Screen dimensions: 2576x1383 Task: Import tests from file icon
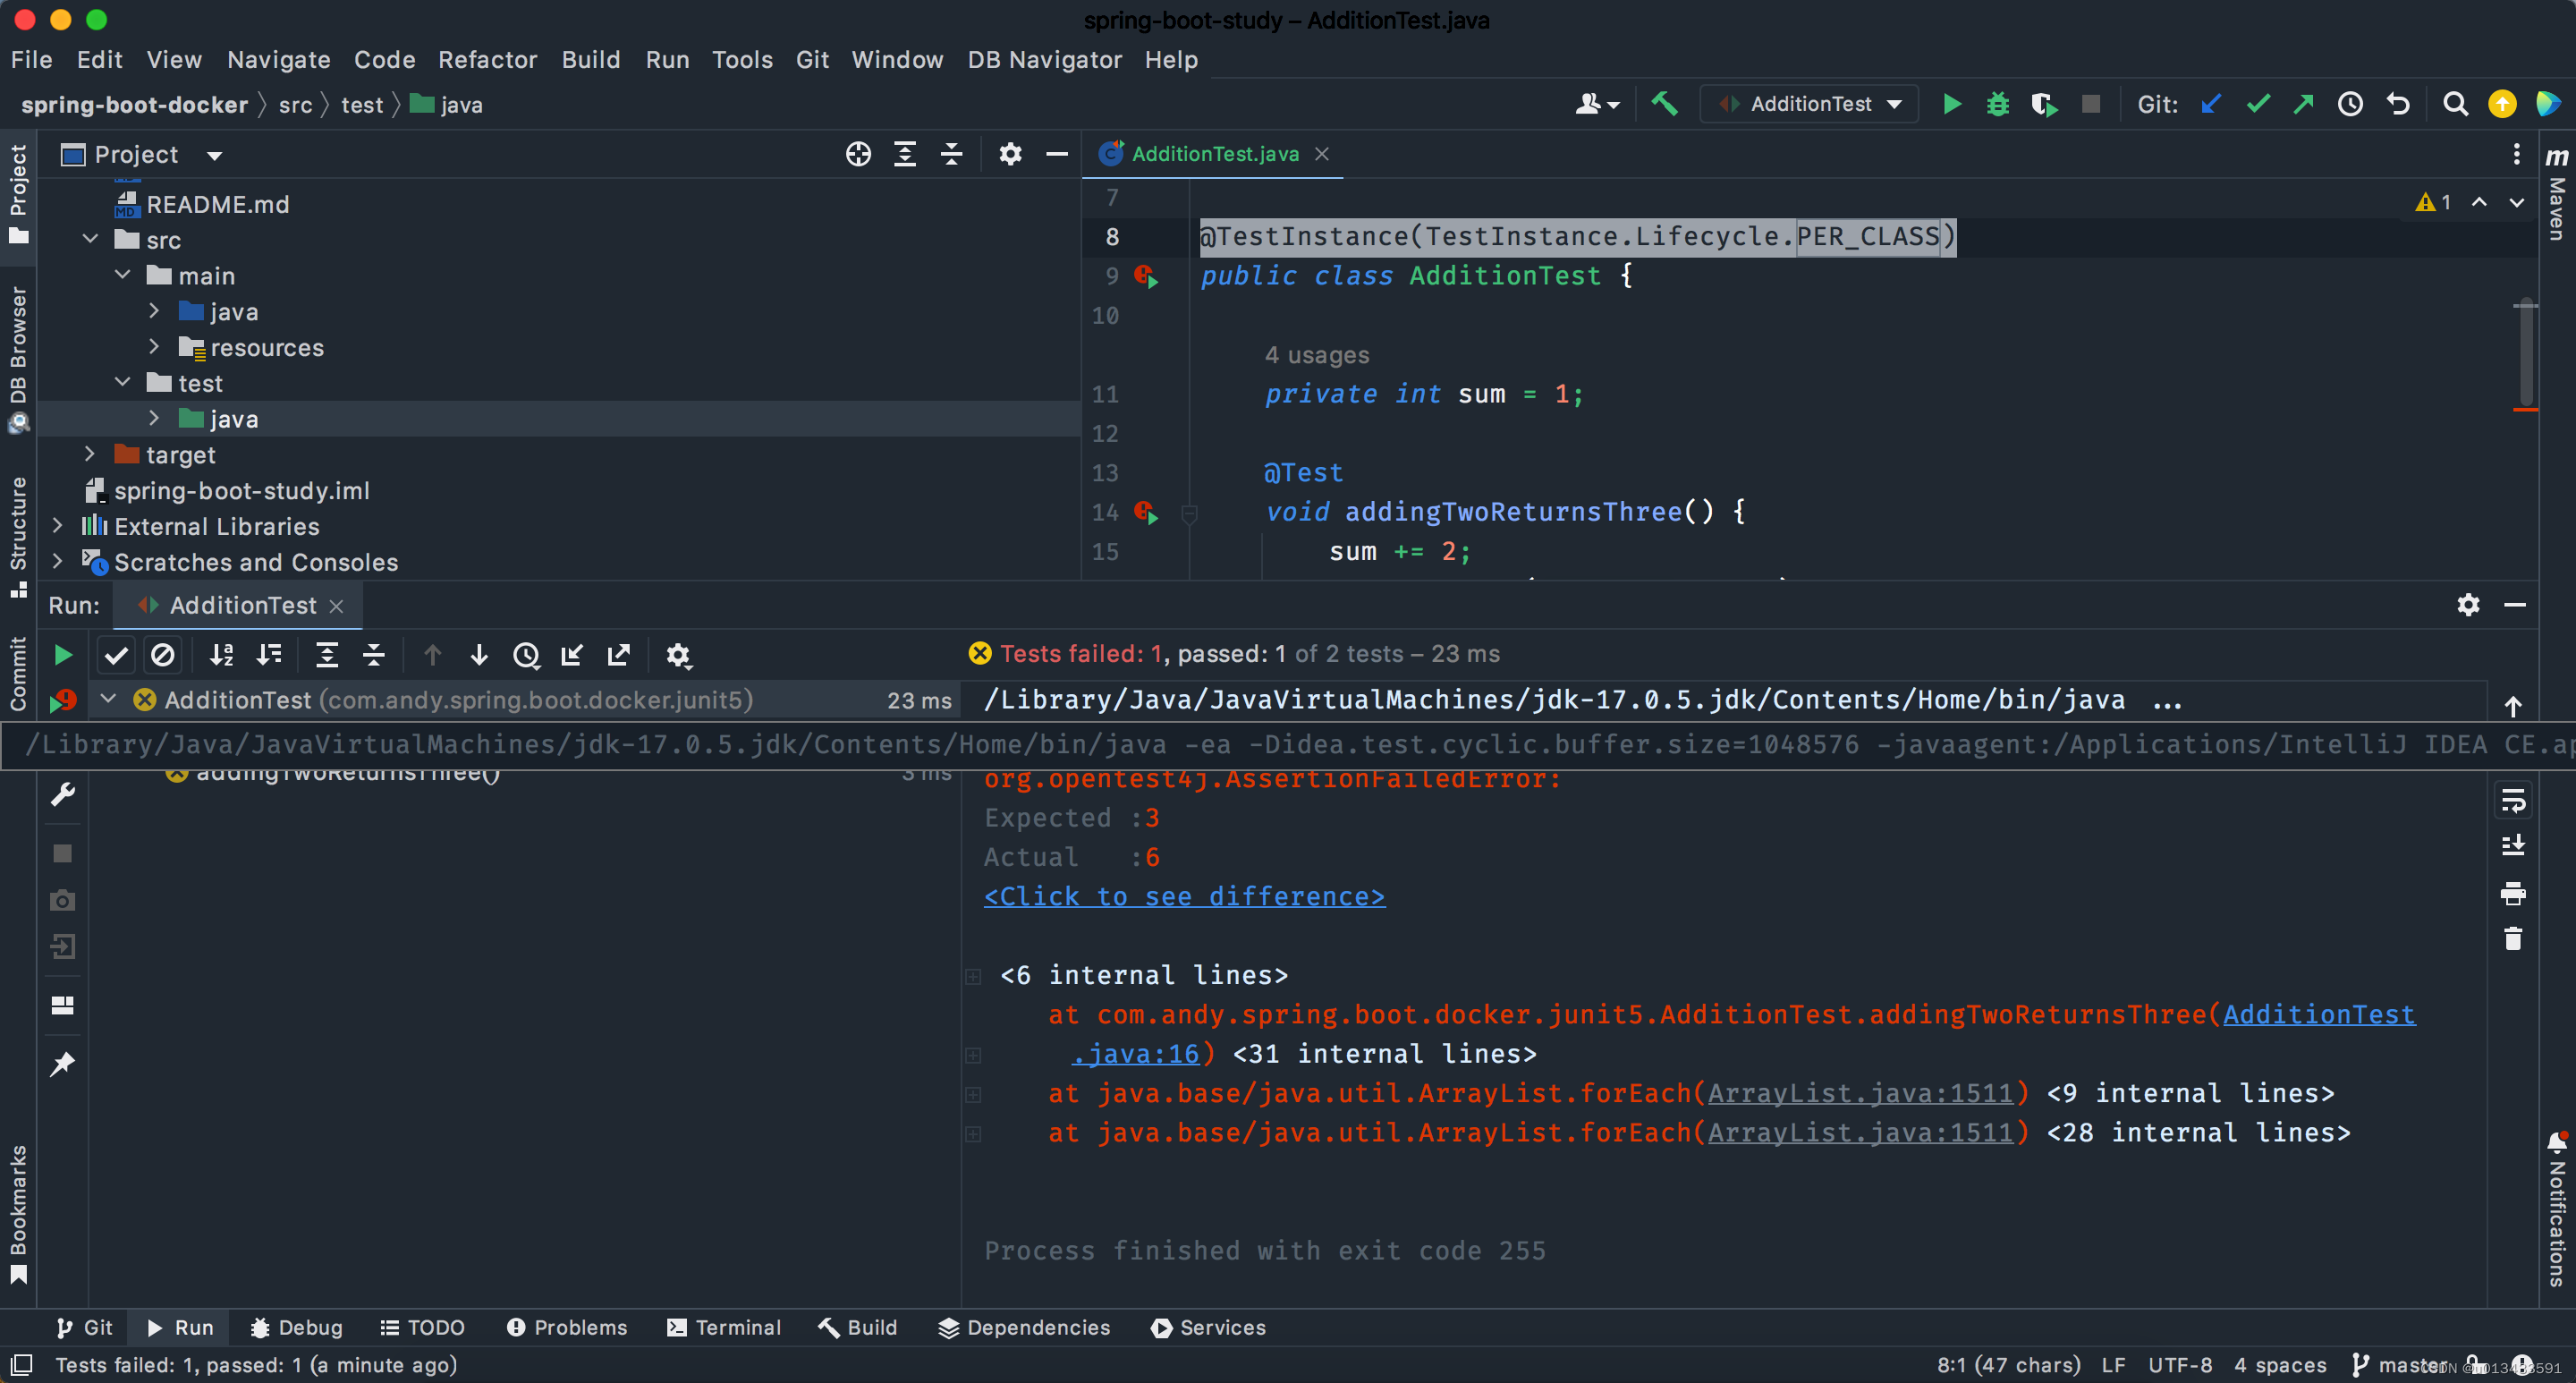(572, 655)
